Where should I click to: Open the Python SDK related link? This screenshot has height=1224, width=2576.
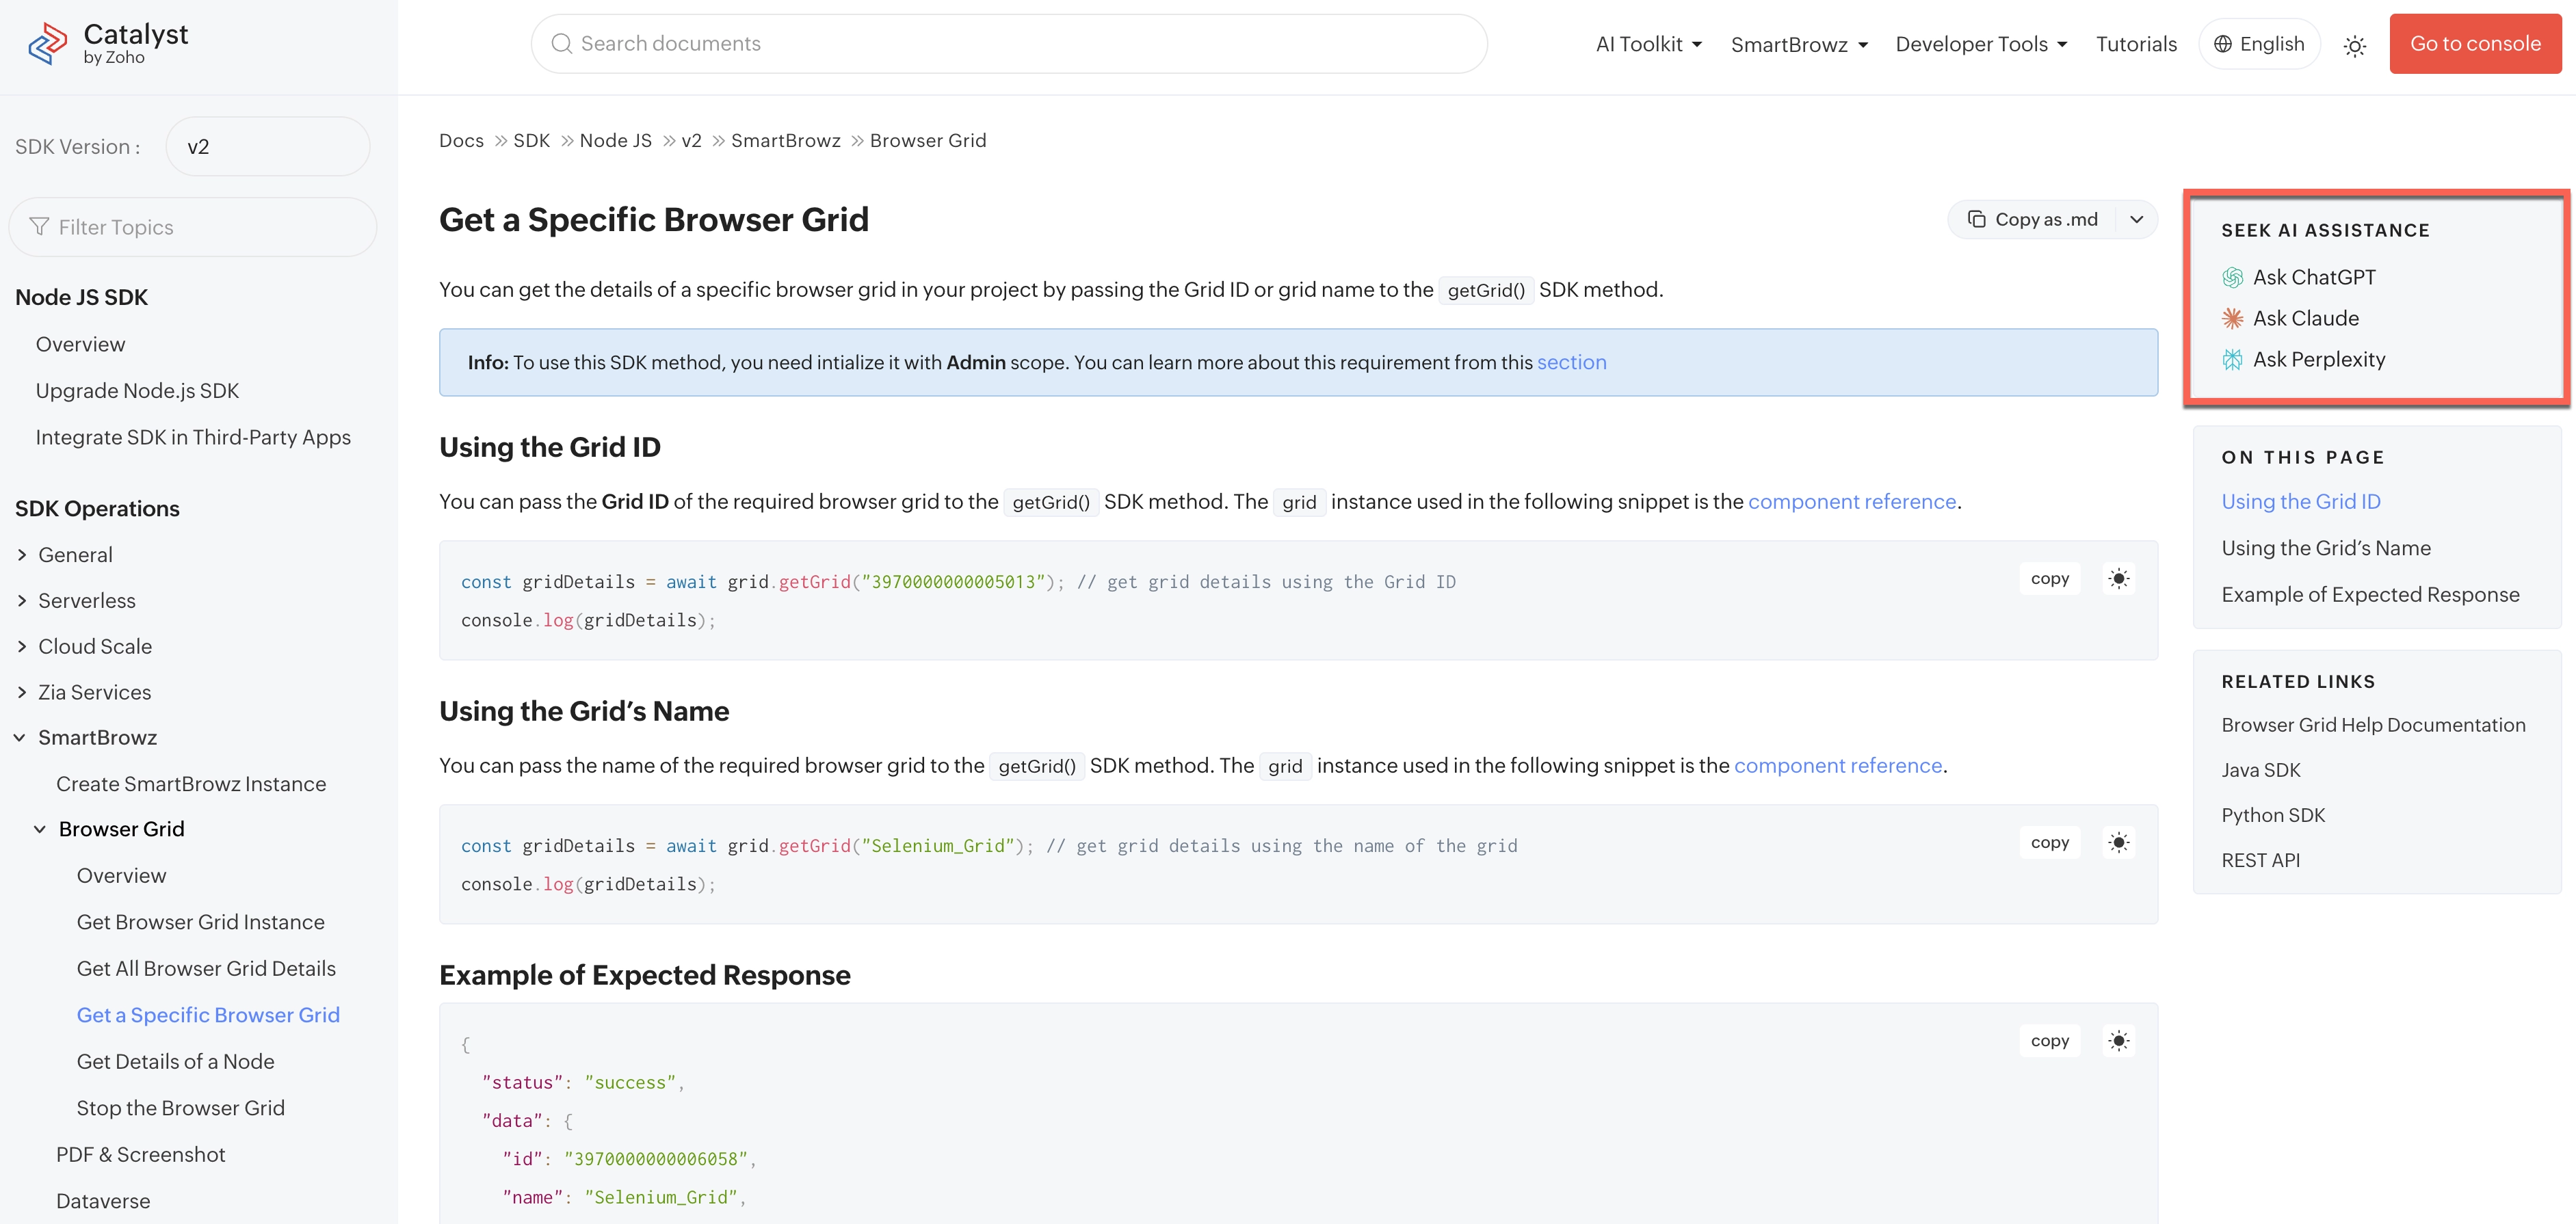click(2273, 815)
